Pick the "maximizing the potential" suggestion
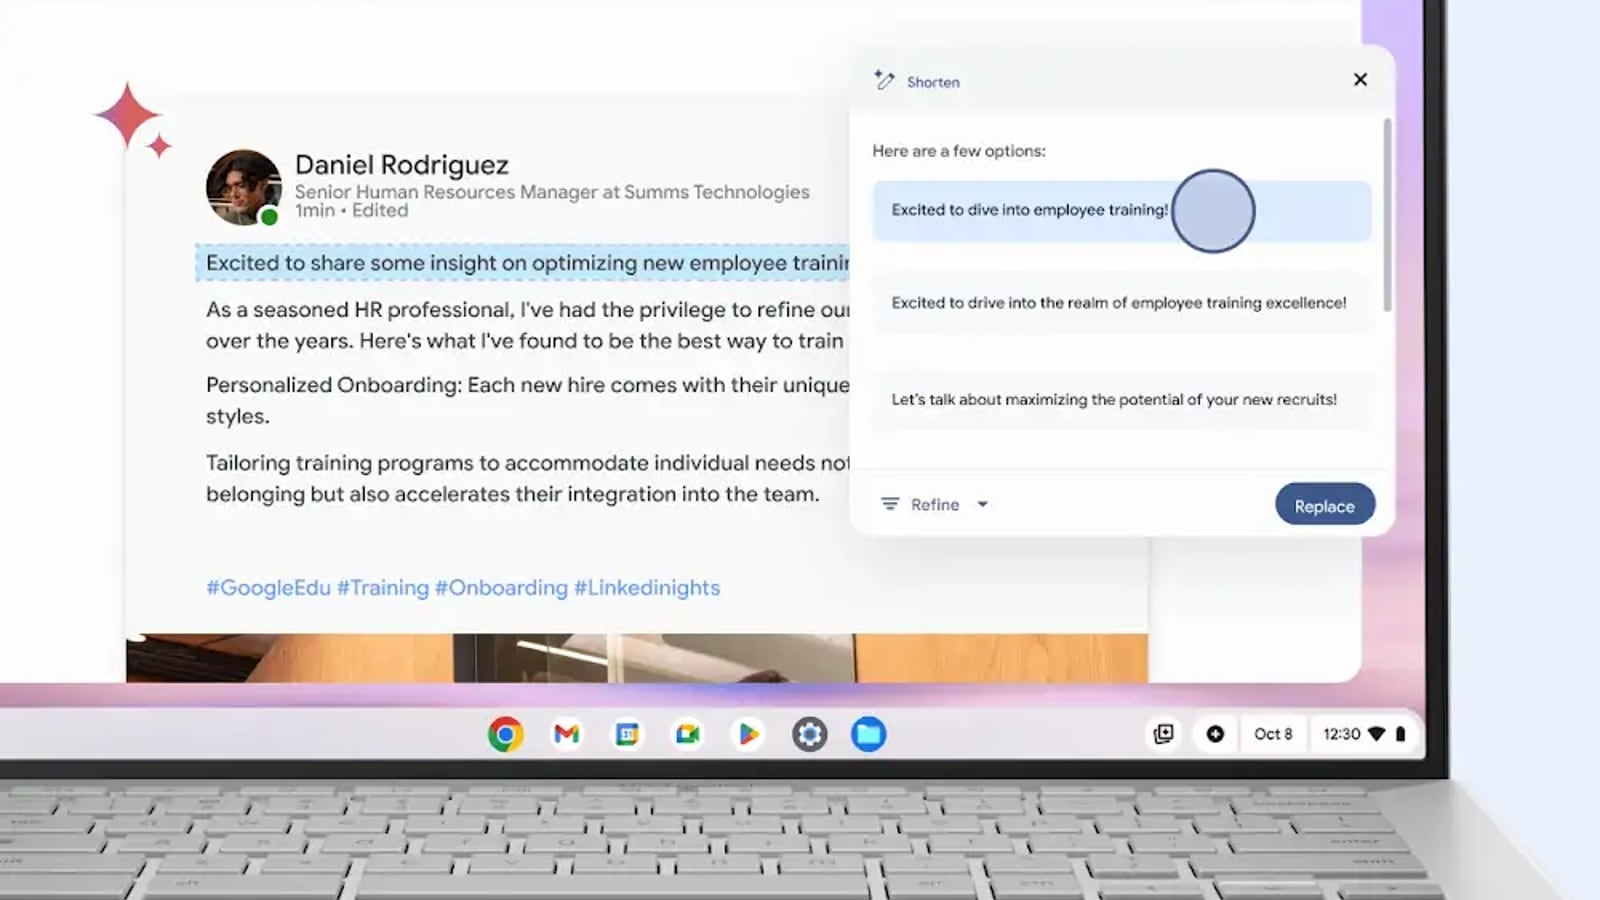Image resolution: width=1600 pixels, height=900 pixels. pos(1113,399)
